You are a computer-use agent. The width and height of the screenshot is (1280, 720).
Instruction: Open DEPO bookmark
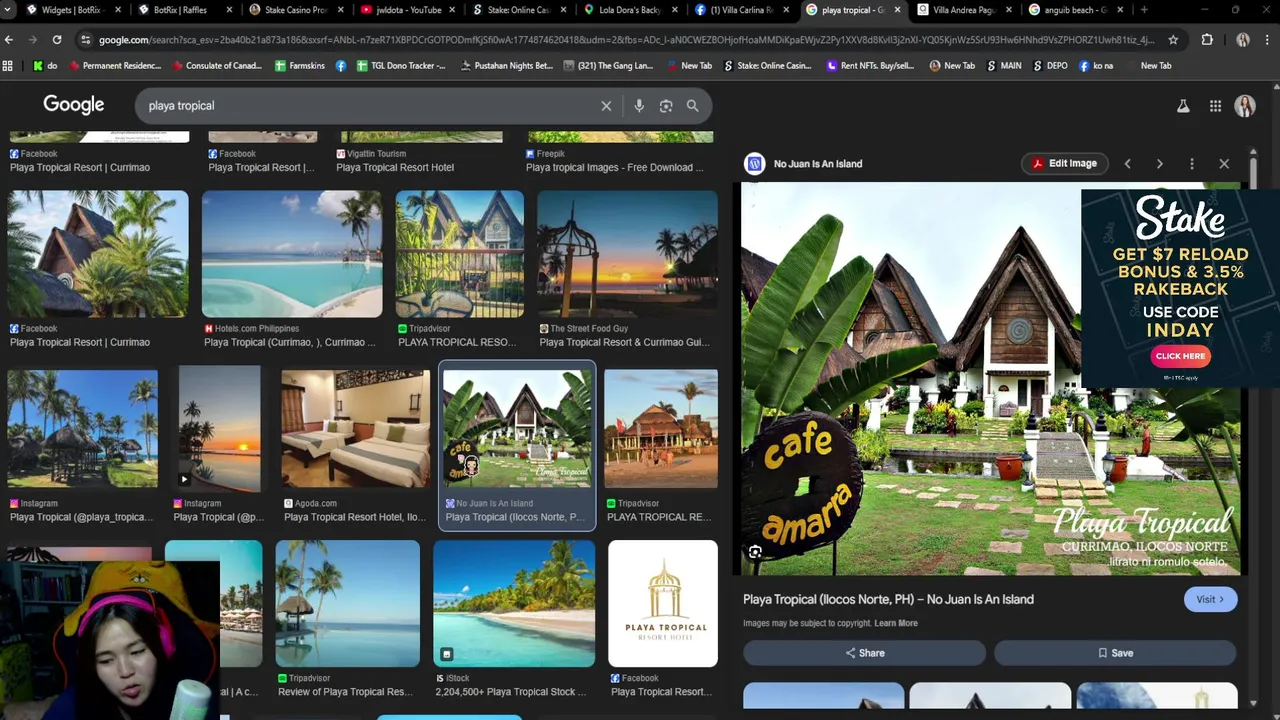[1049, 66]
